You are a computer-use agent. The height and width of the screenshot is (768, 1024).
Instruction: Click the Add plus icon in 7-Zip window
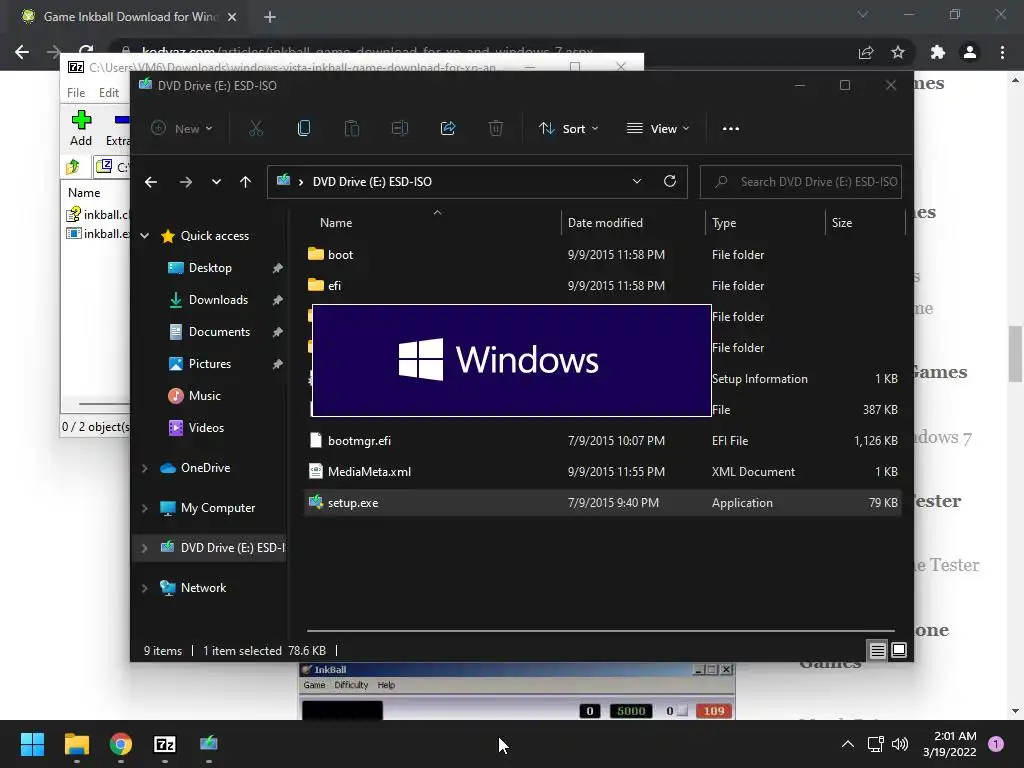click(x=81, y=120)
